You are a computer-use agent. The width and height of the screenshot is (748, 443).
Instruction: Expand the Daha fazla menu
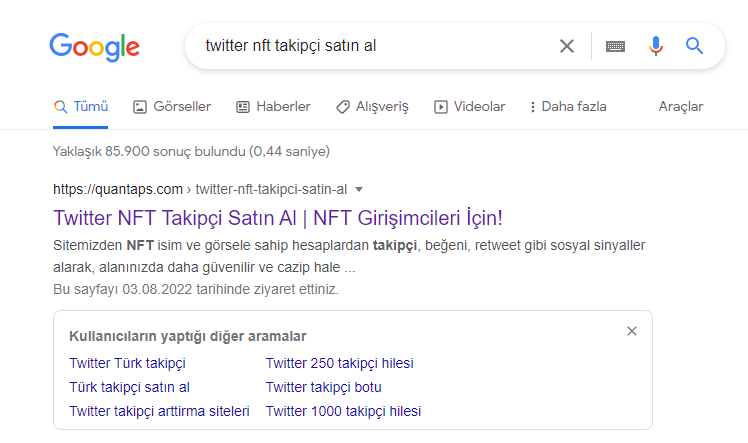(568, 106)
